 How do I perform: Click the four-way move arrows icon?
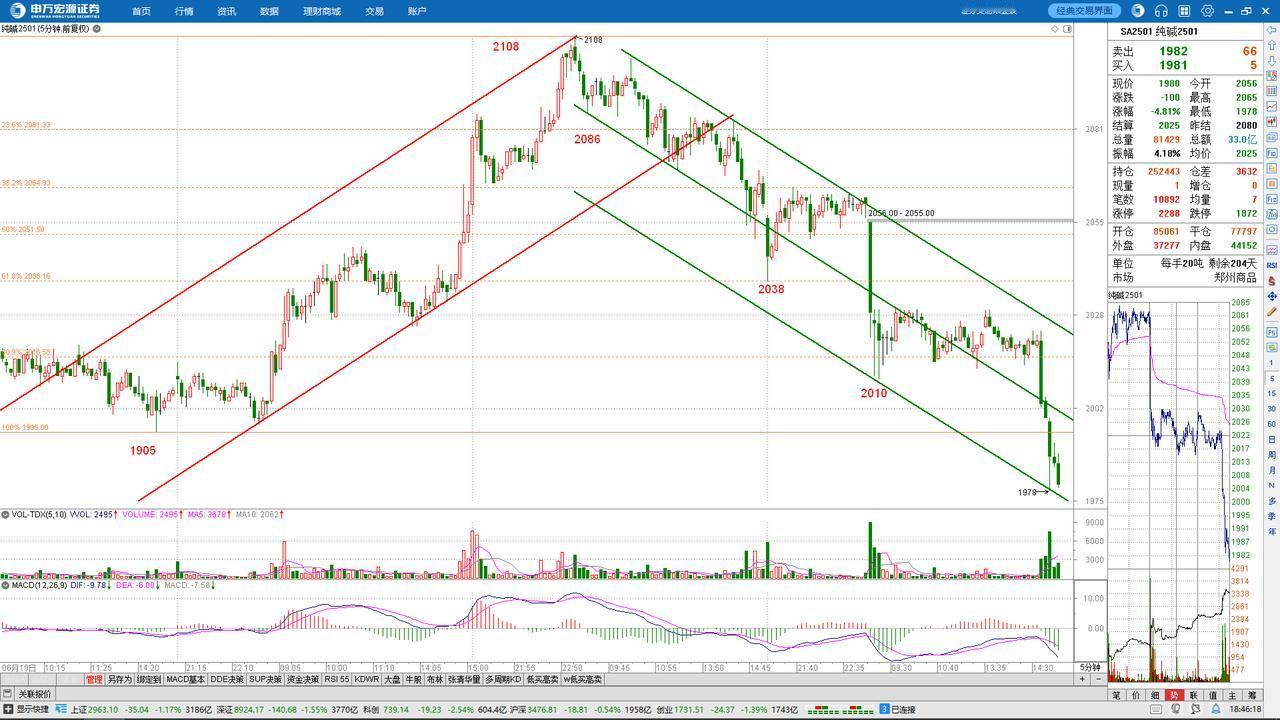1271,296
